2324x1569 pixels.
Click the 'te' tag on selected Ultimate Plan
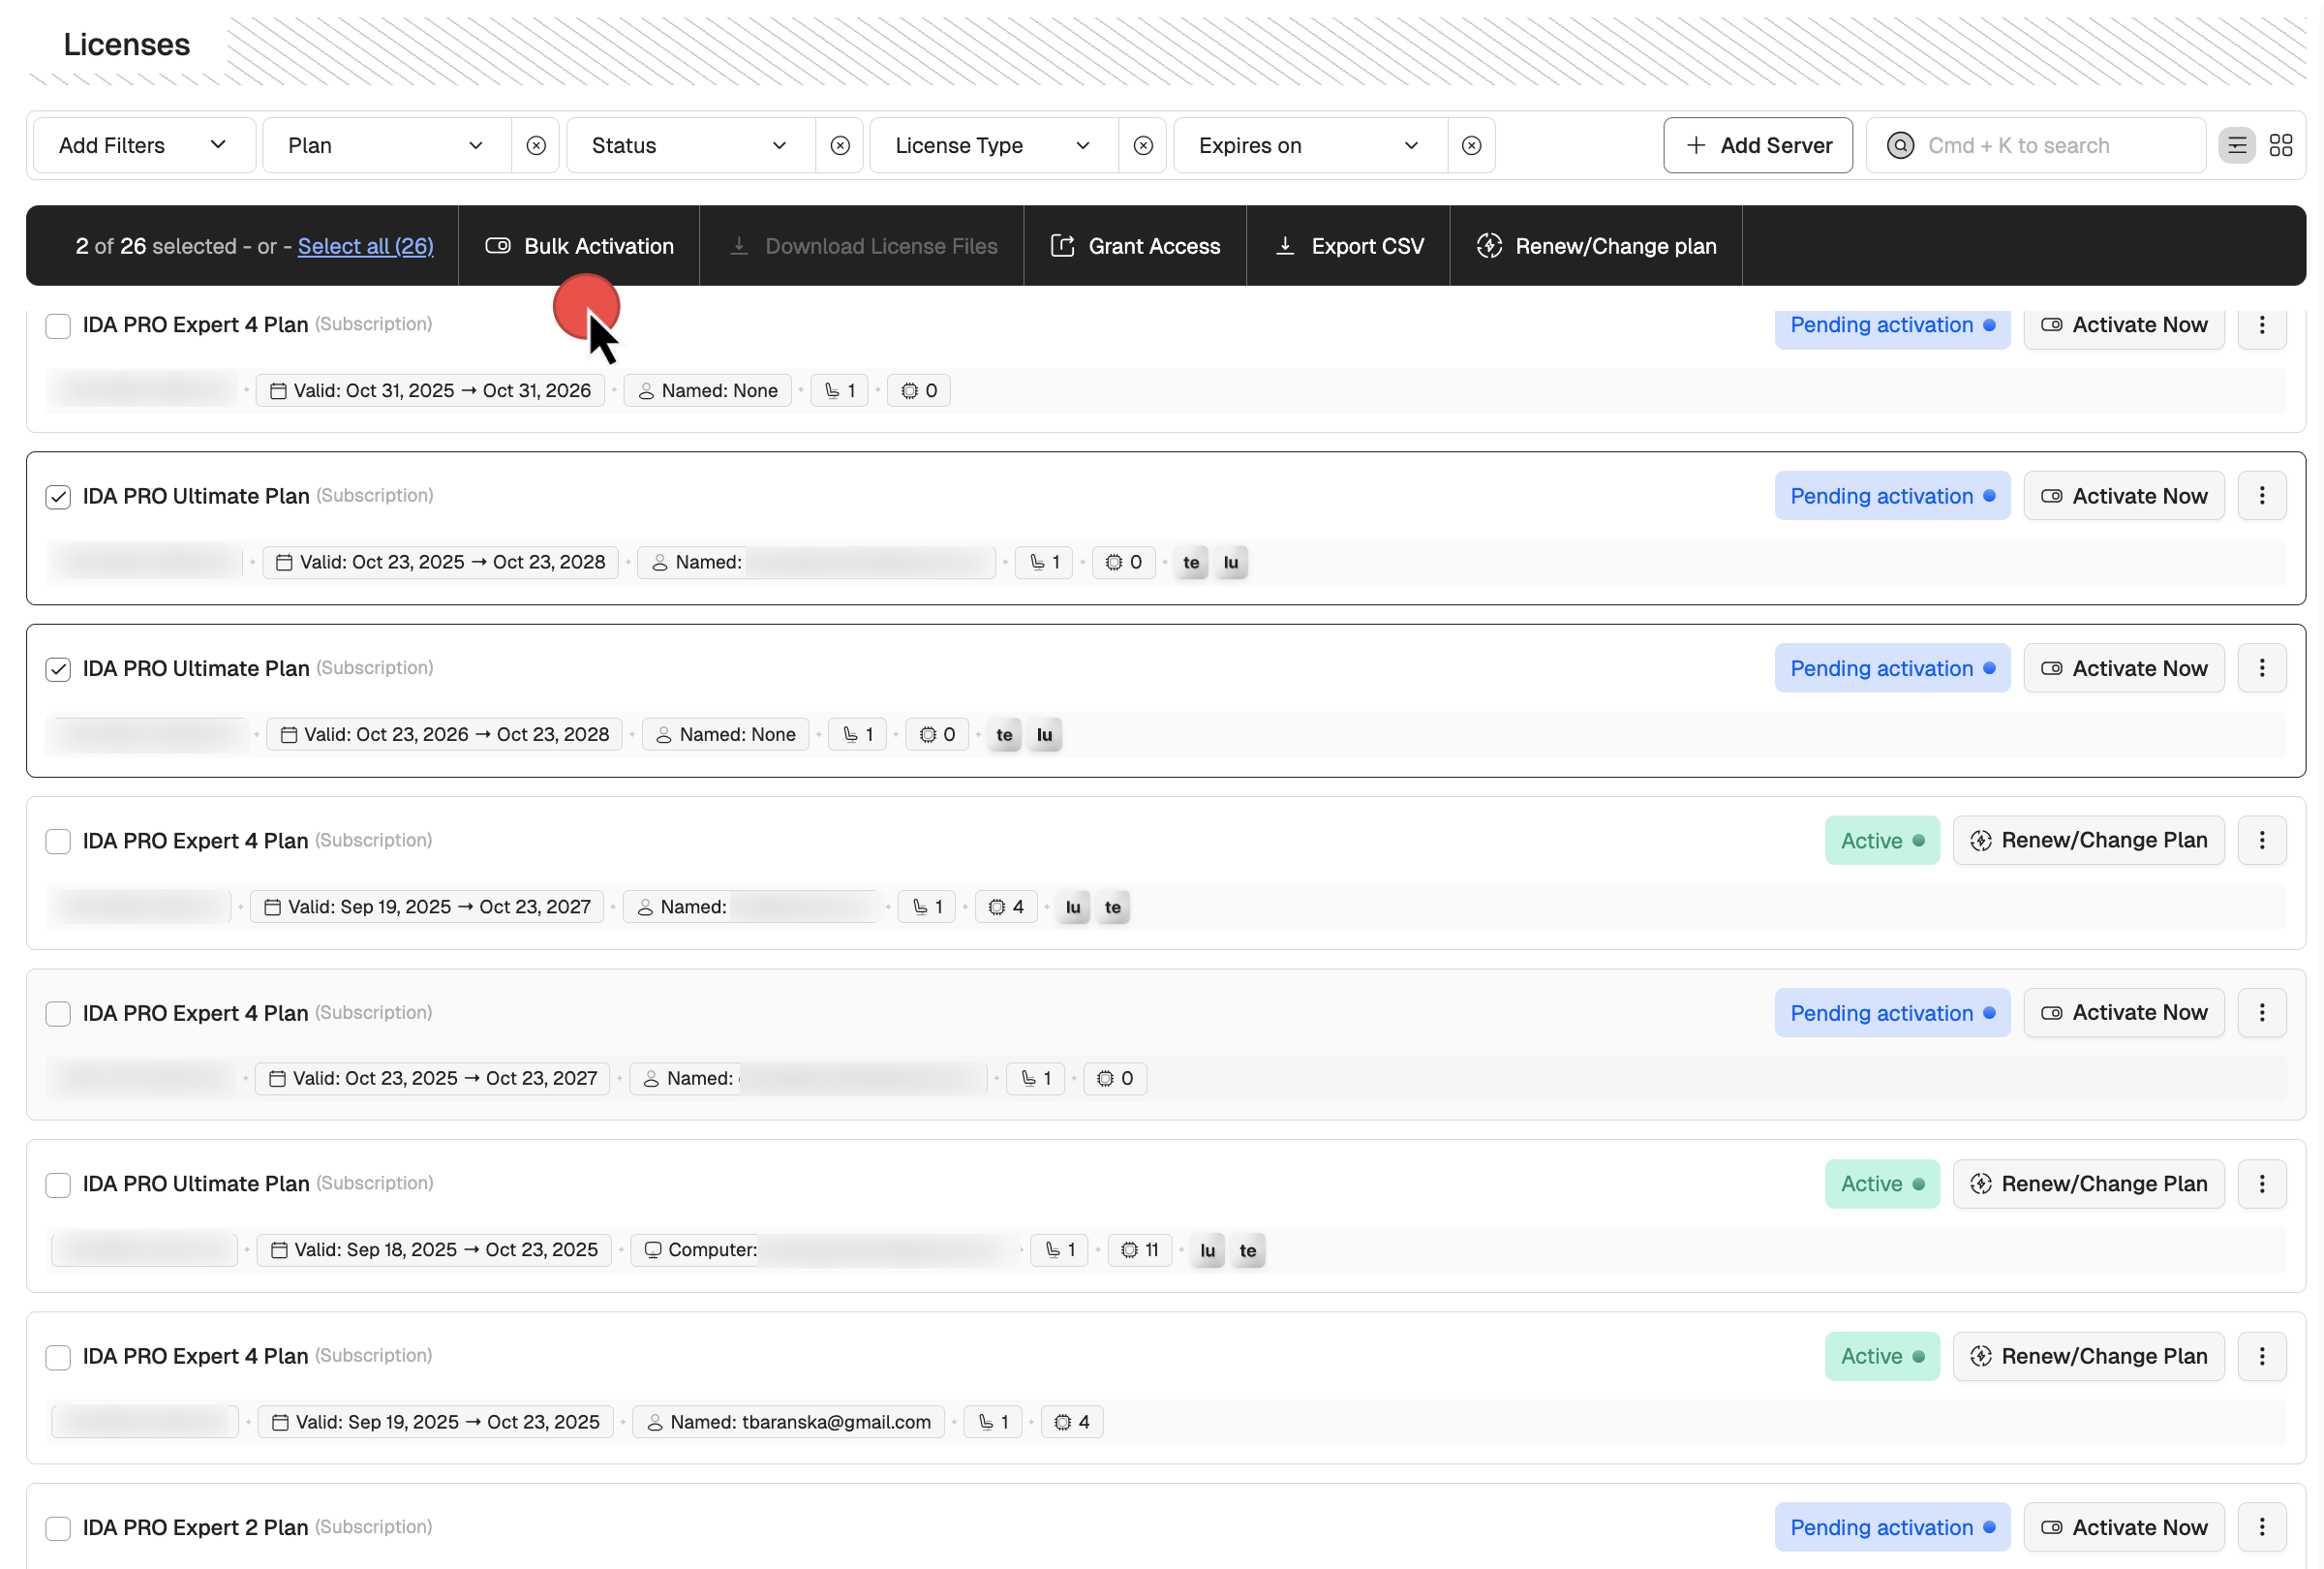[1190, 562]
